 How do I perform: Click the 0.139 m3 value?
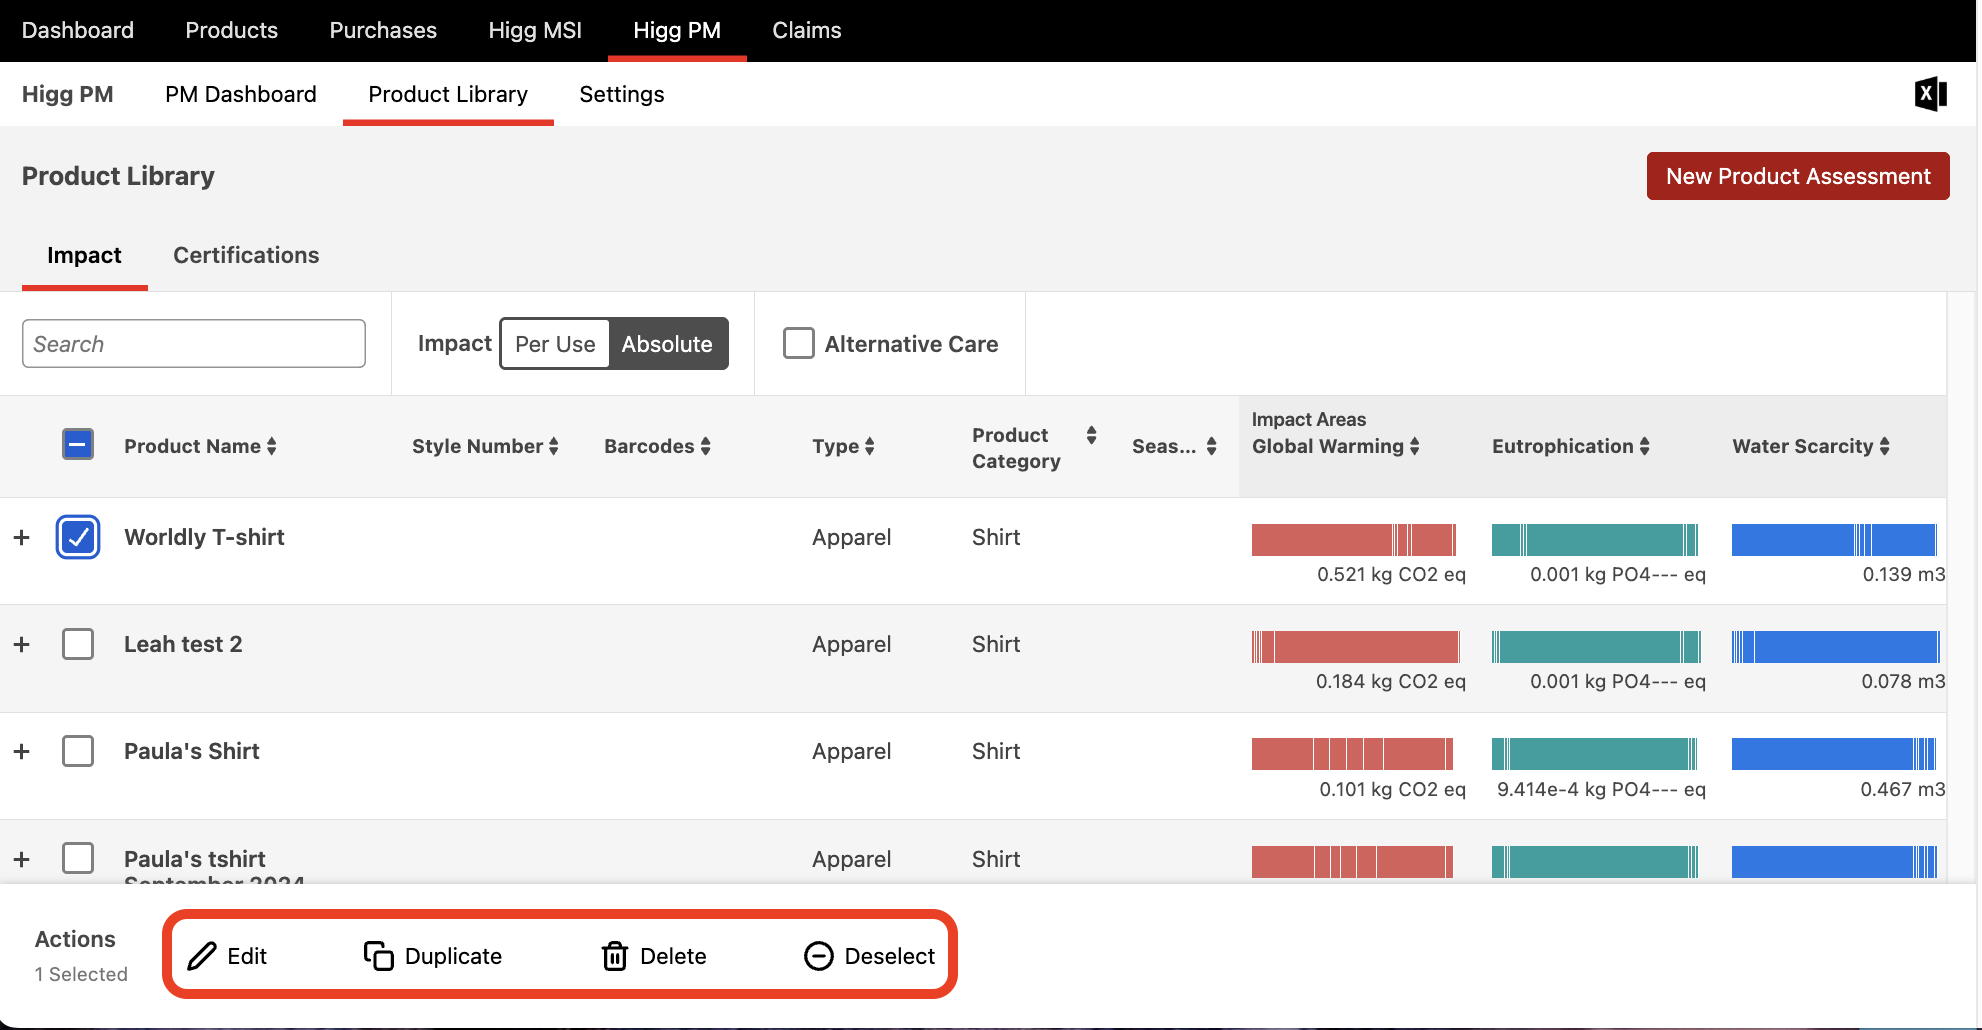tap(1903, 574)
